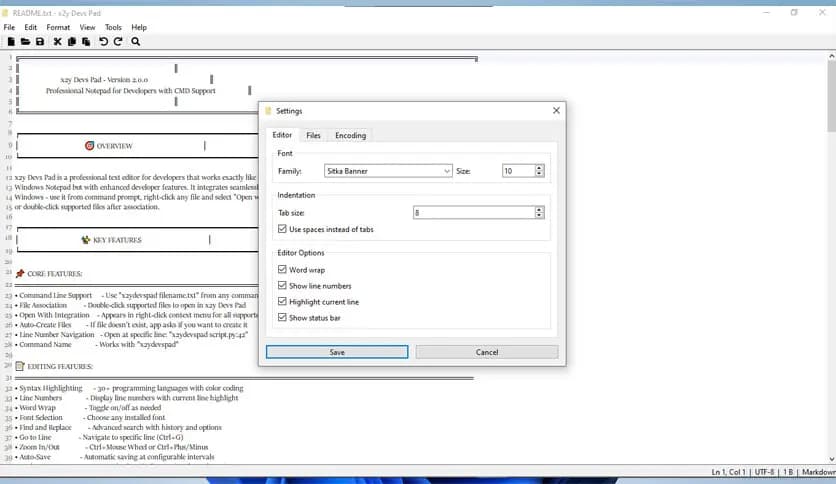
Task: Click the EDITING FEATURES heading text
Action: 60,367
